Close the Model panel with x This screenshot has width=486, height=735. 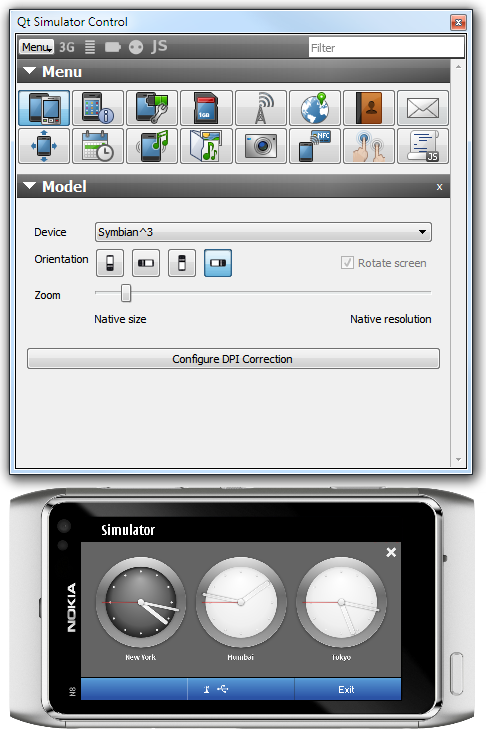439,187
